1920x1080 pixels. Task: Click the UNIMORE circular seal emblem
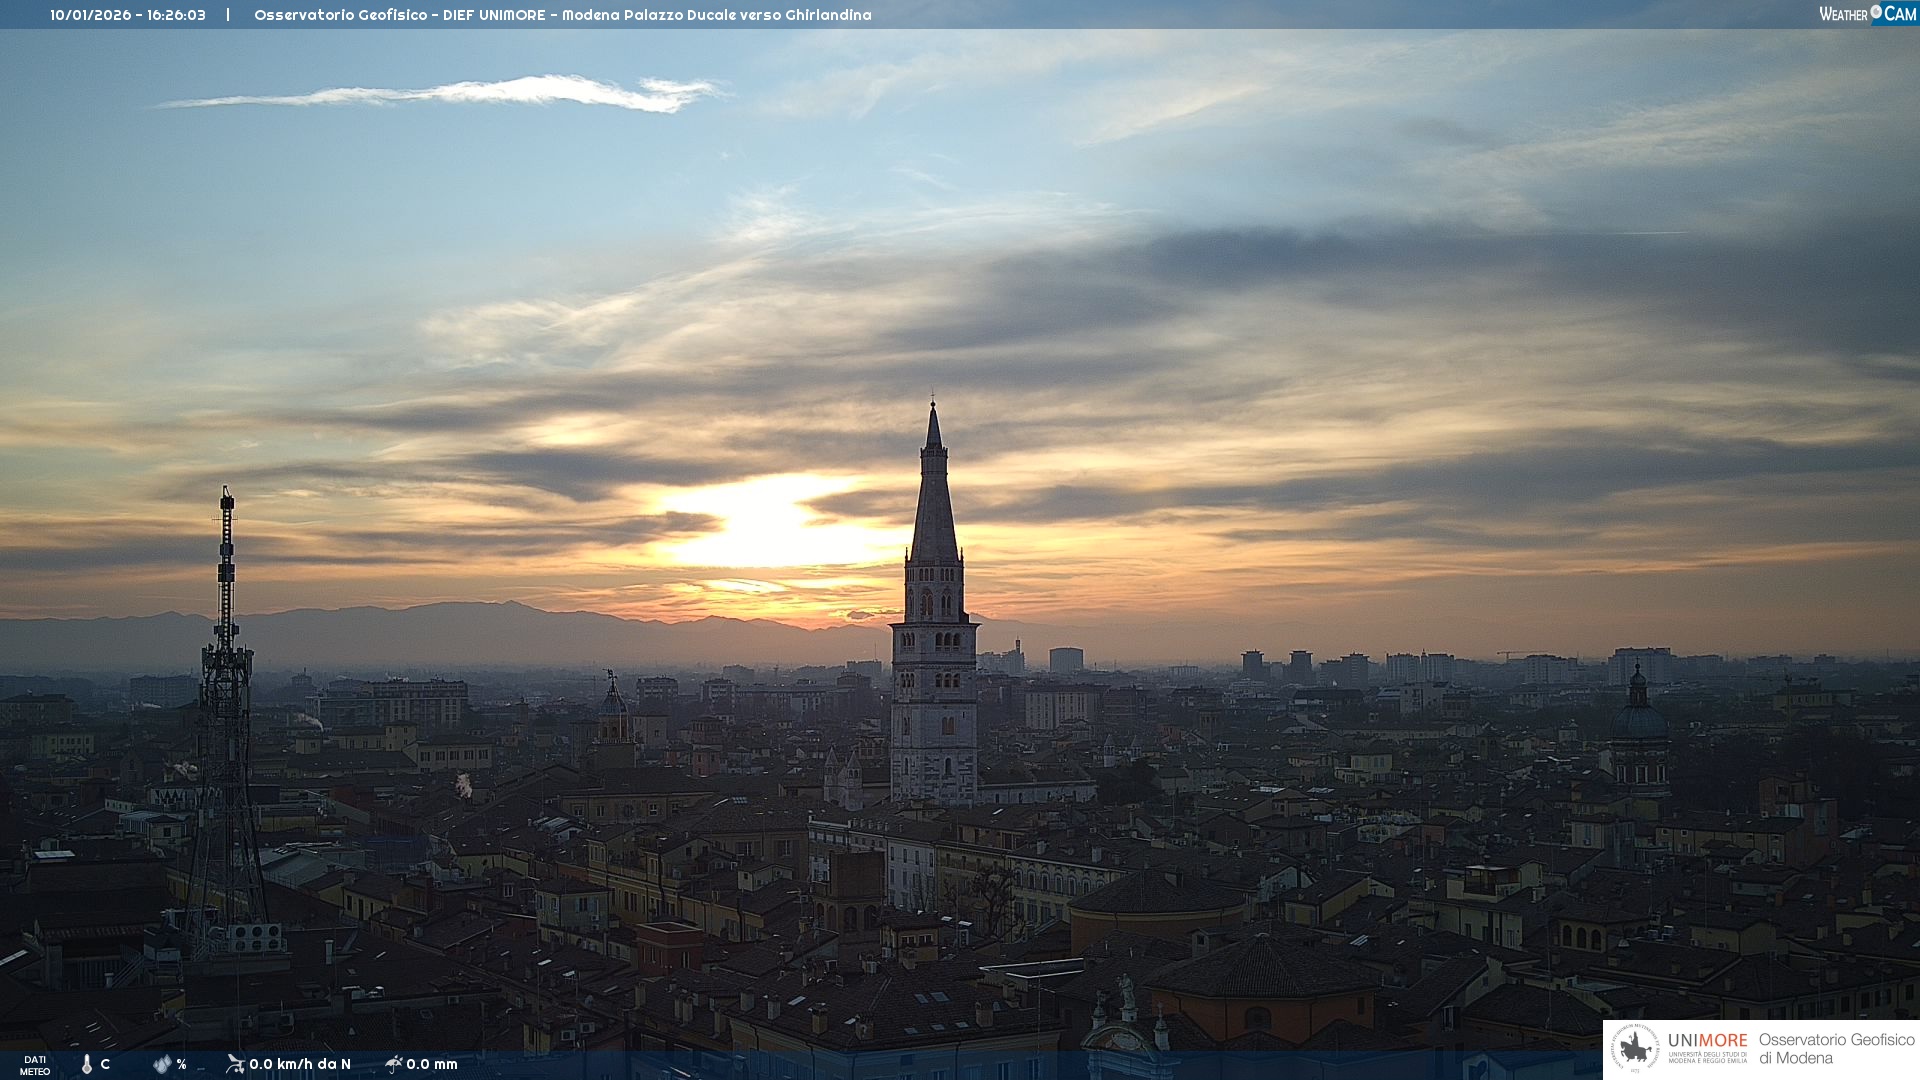1634,1049
